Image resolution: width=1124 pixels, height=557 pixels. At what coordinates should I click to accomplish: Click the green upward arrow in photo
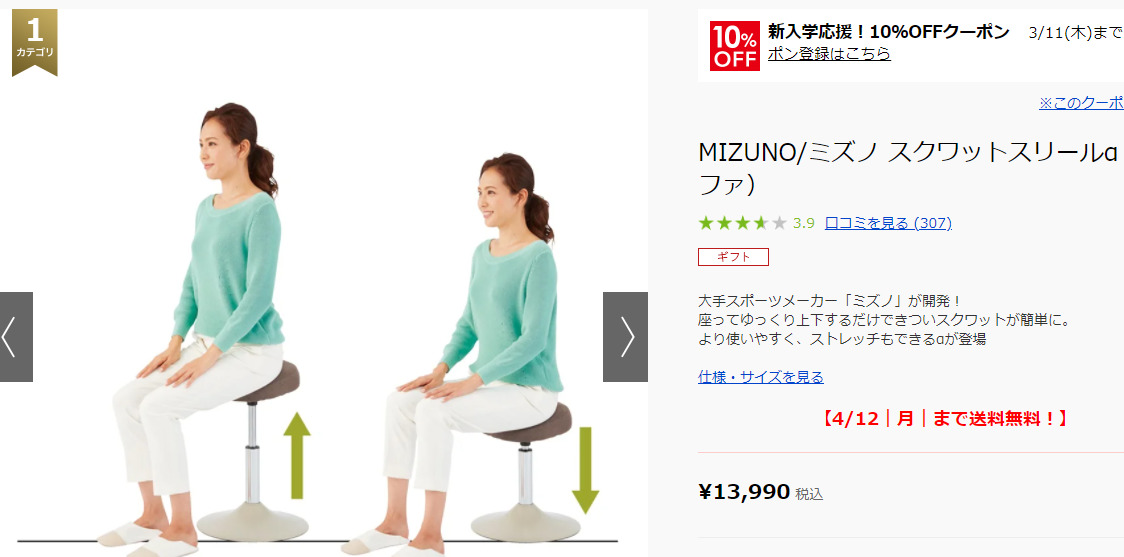pos(297,455)
